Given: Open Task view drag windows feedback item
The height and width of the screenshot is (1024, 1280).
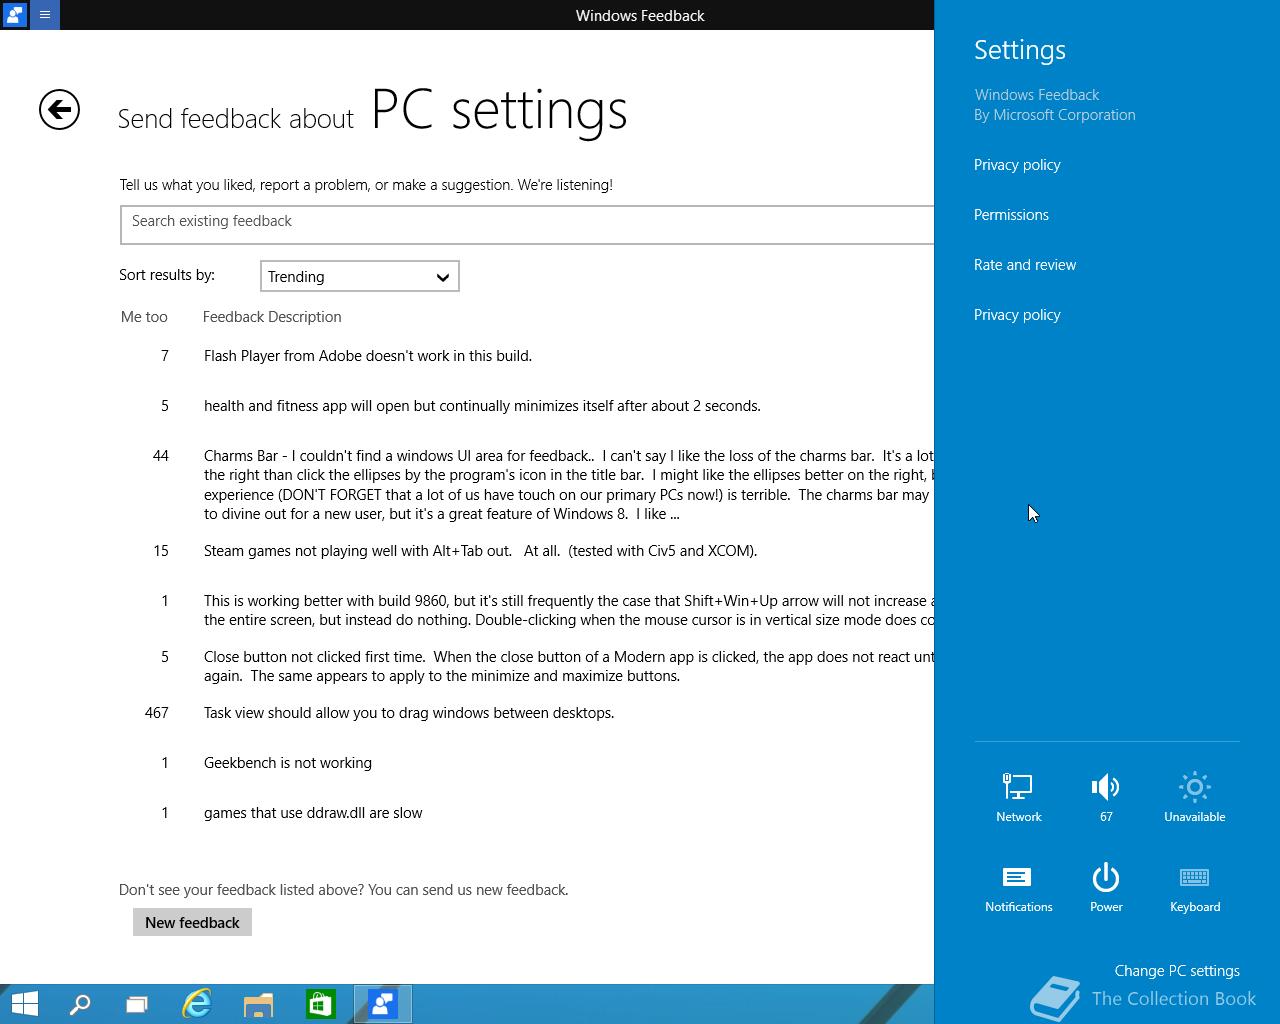Looking at the screenshot, I should [409, 713].
